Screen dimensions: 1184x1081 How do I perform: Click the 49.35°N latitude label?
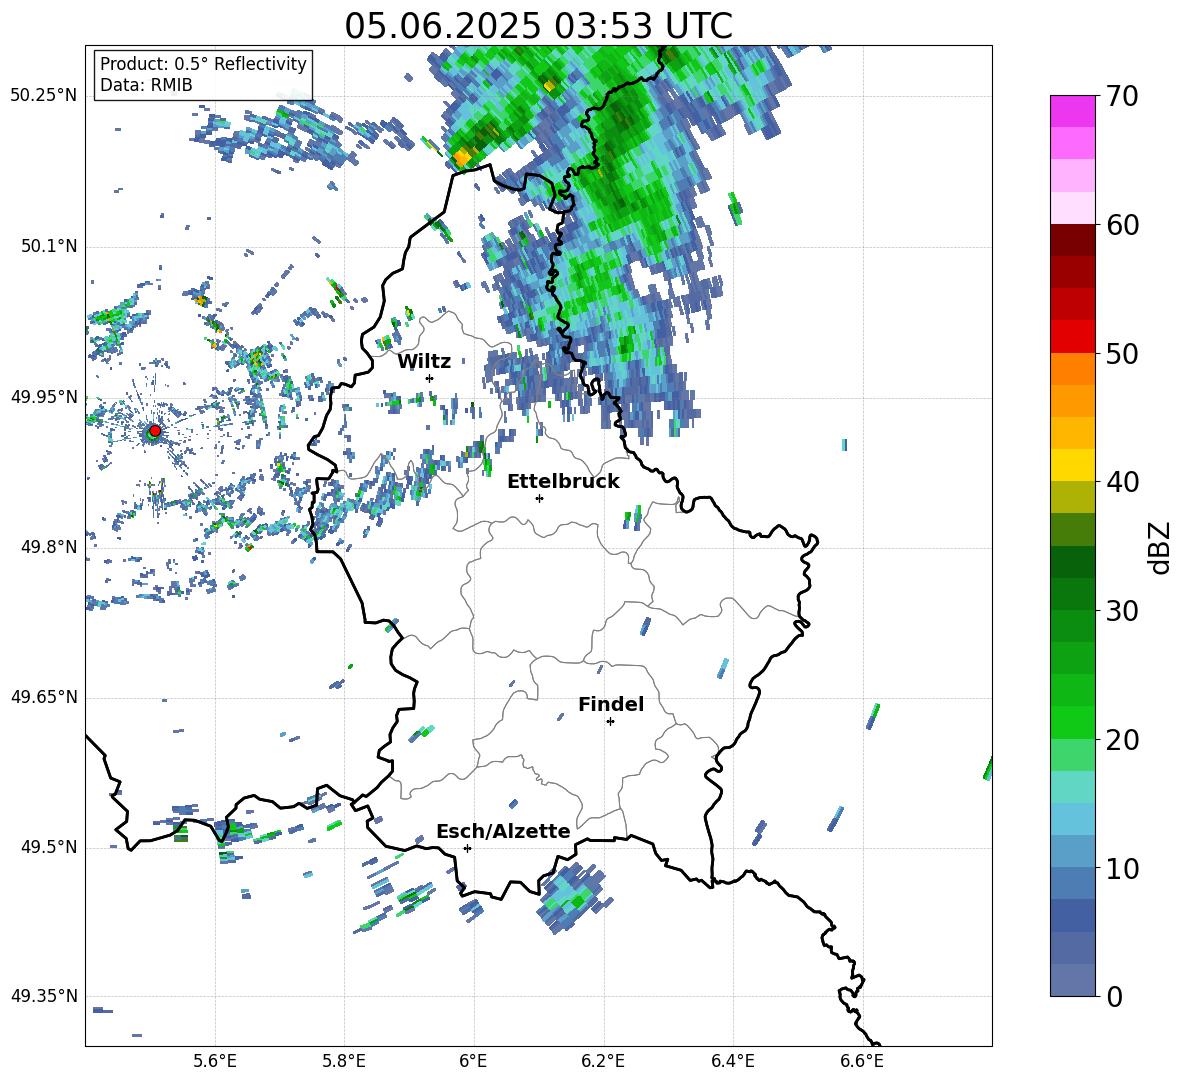point(44,996)
